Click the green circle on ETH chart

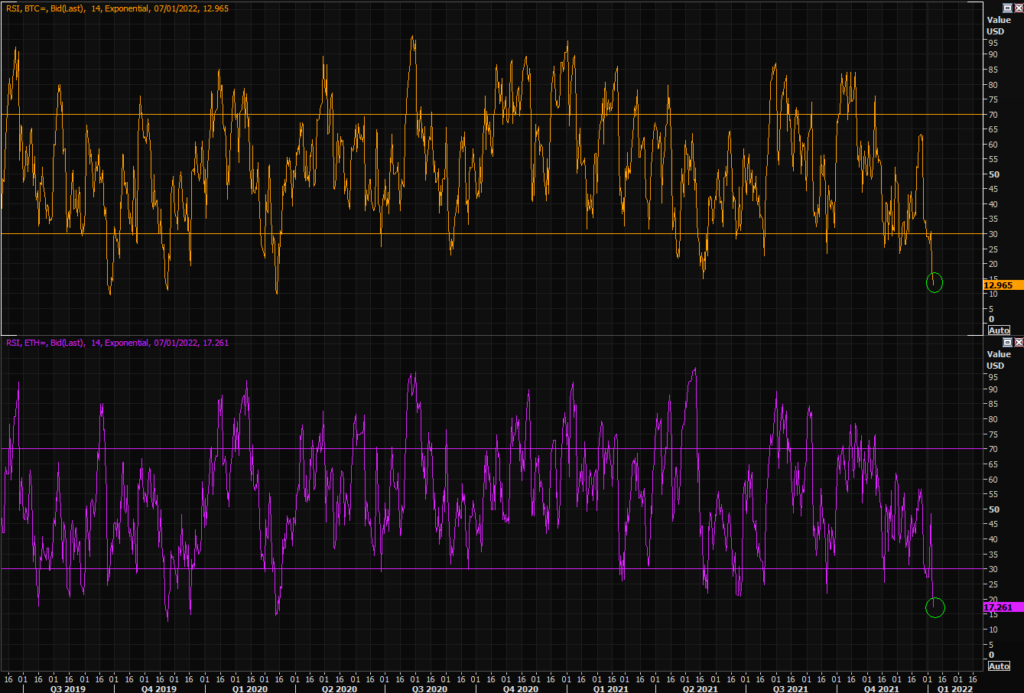(935, 607)
